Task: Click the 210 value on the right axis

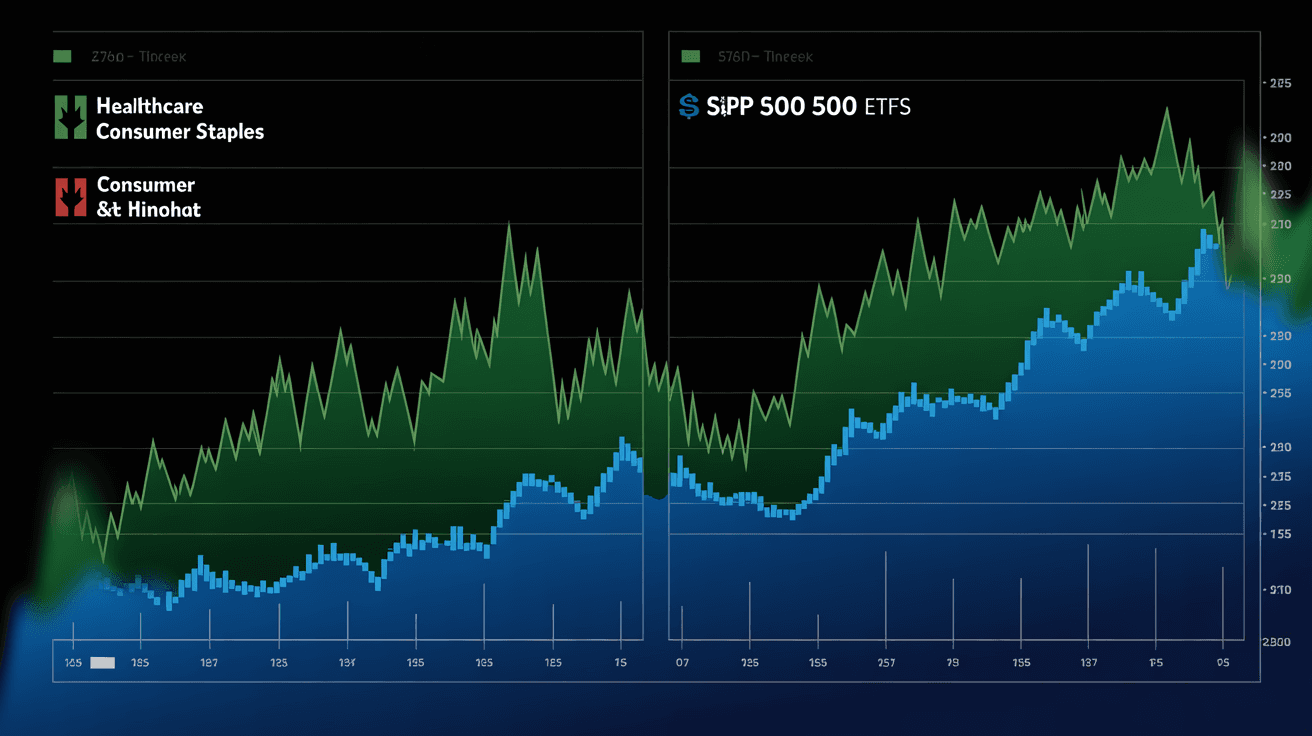Action: [x=1280, y=224]
